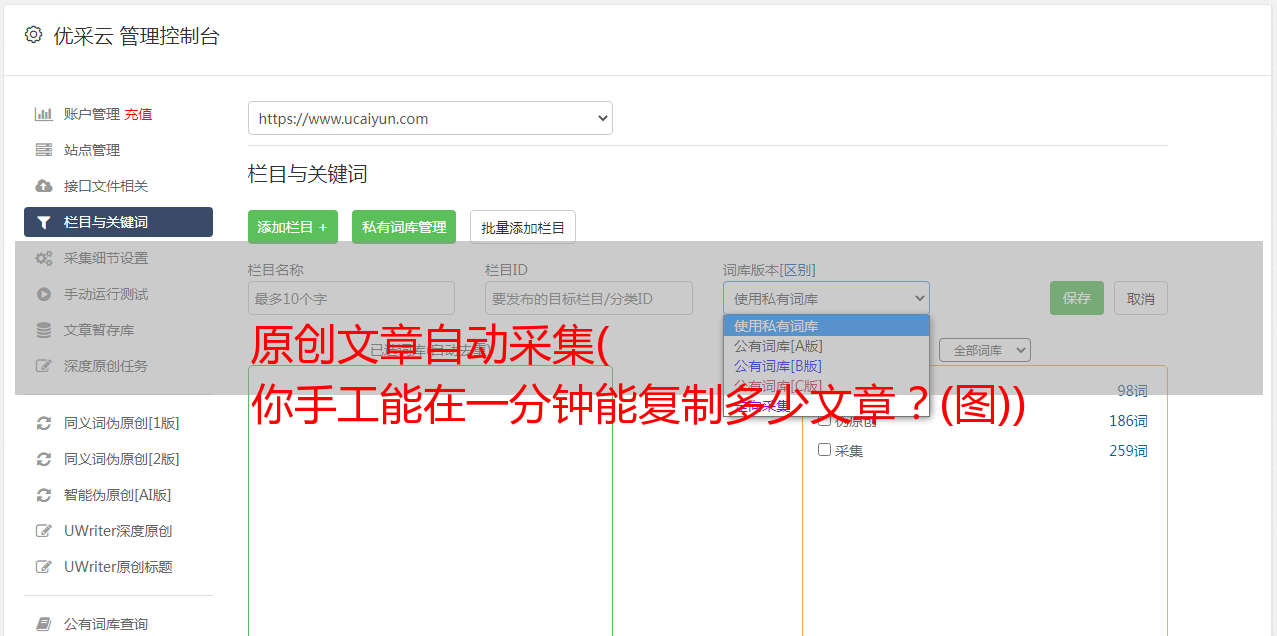This screenshot has width=1277, height=636.
Task: Open the 全部词库 filter dropdown
Action: tap(984, 350)
